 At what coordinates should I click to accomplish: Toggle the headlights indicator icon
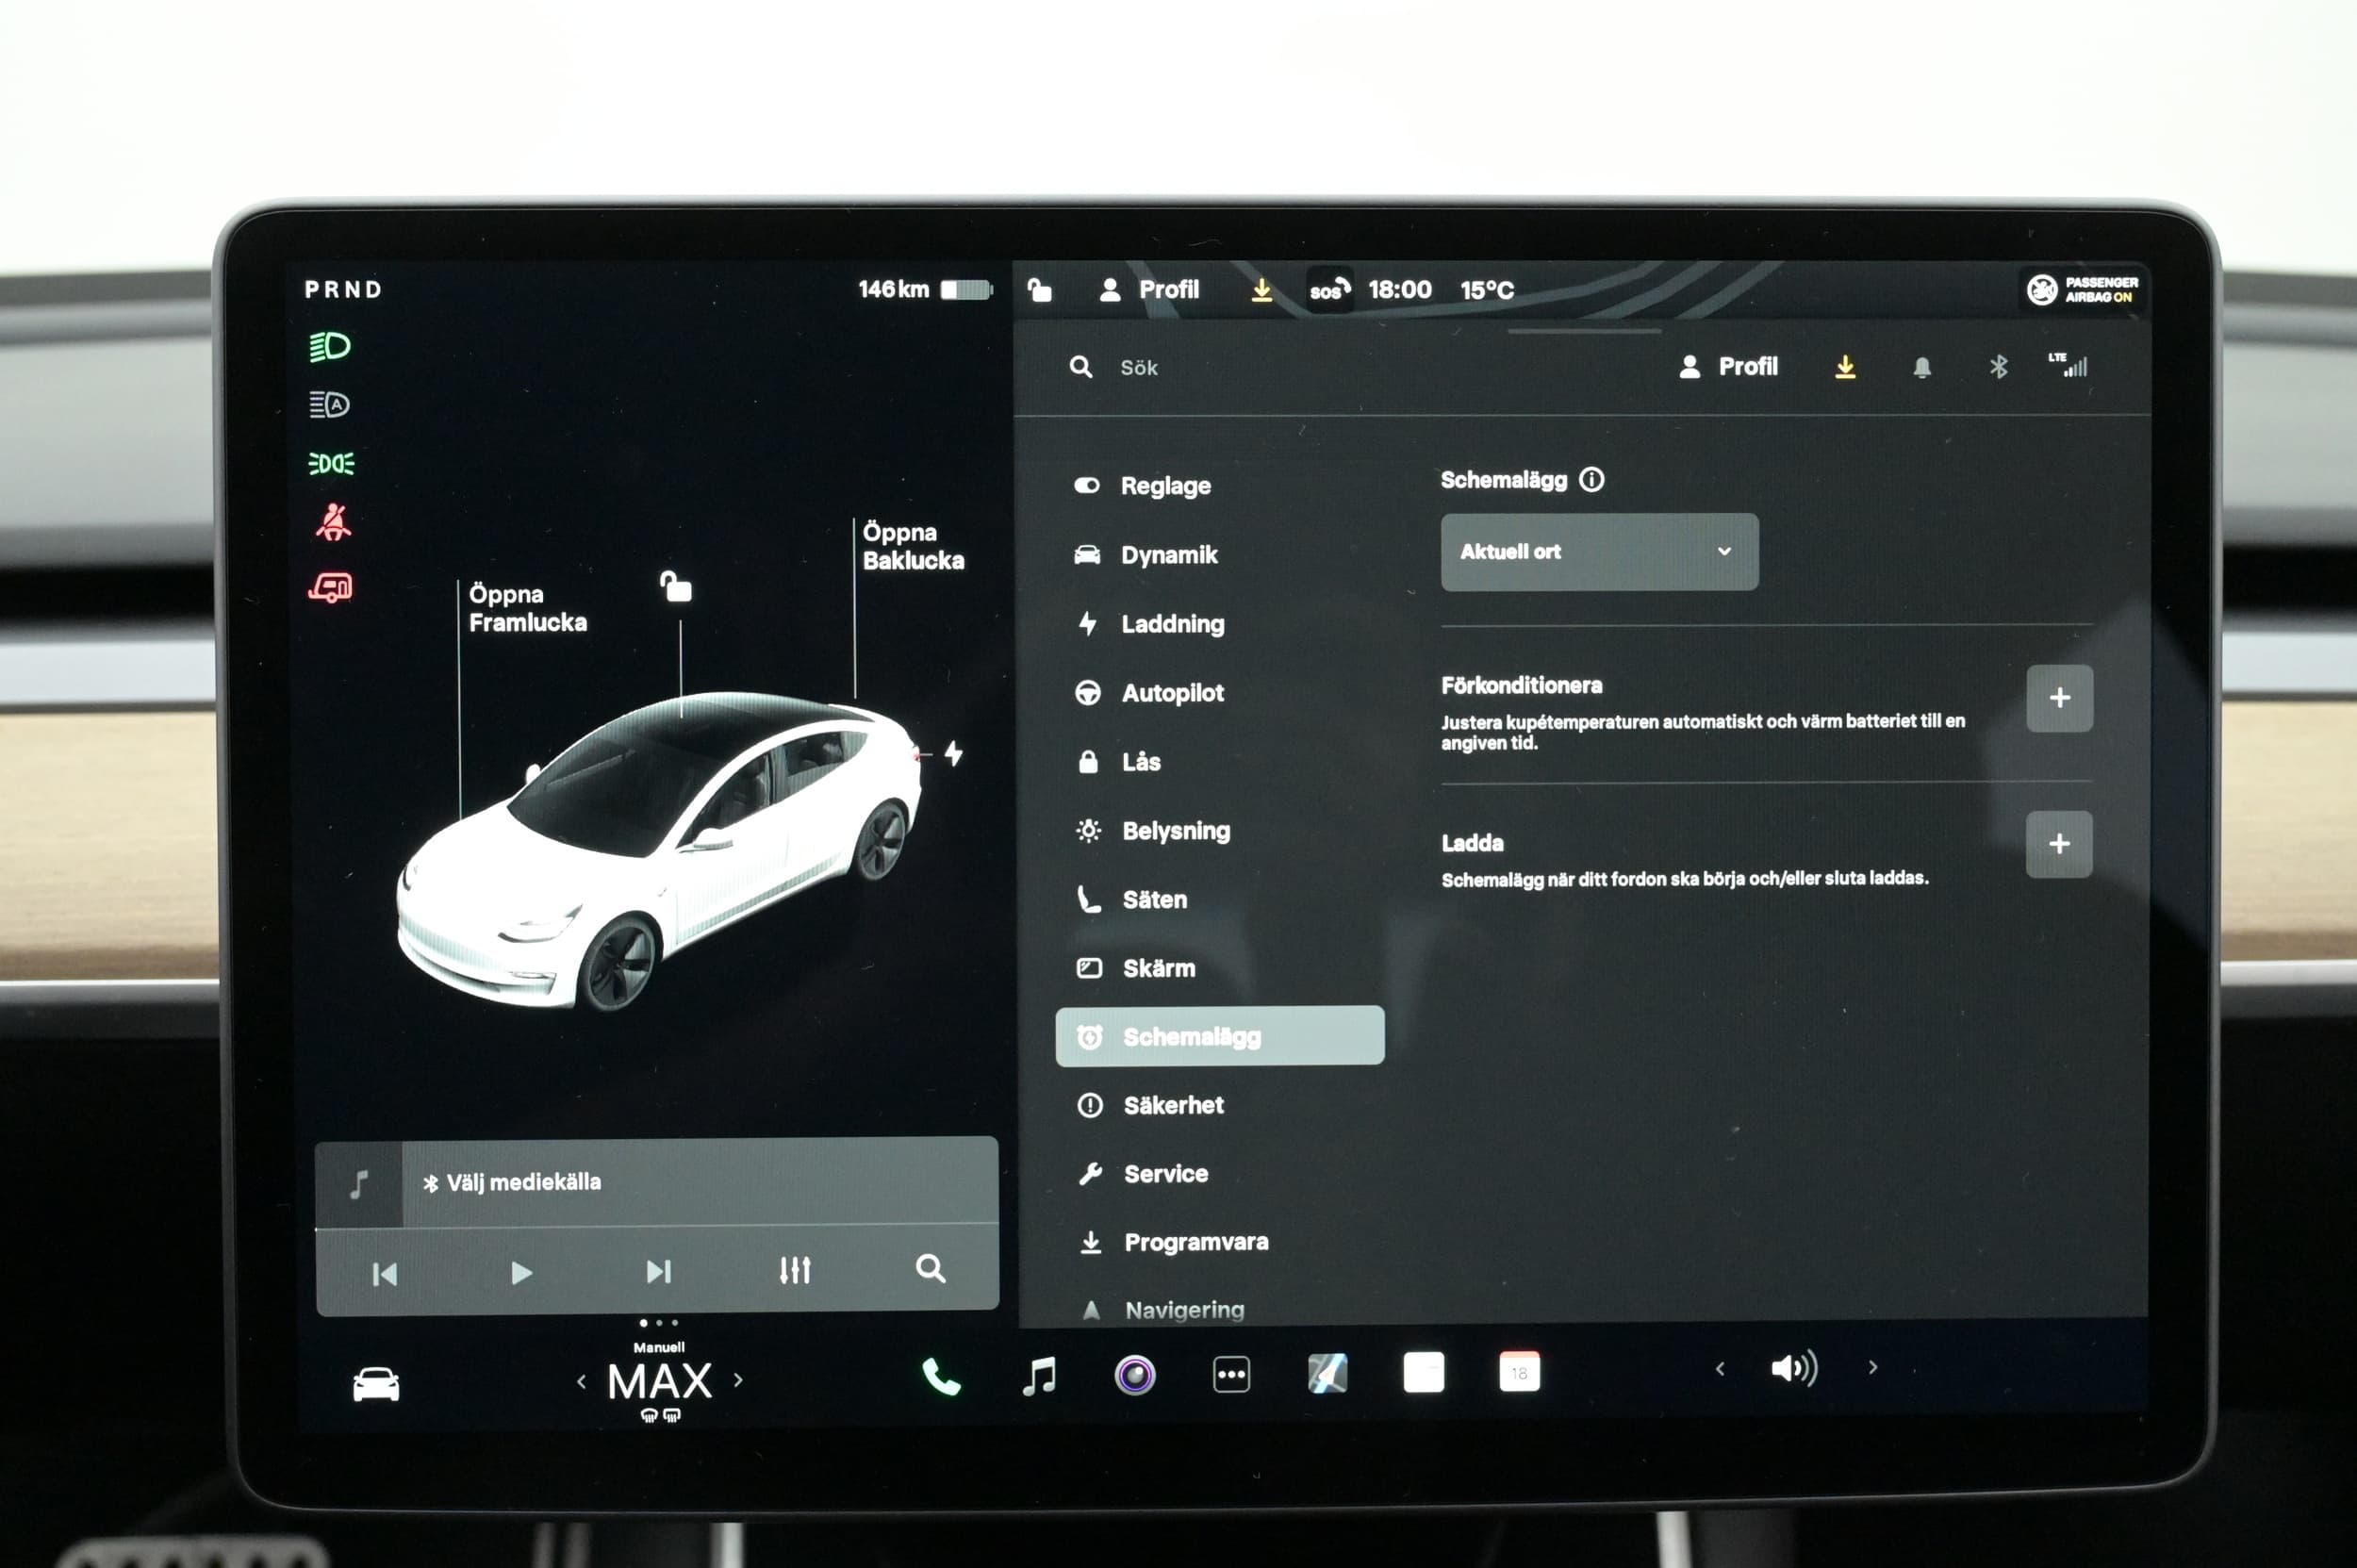[330, 347]
